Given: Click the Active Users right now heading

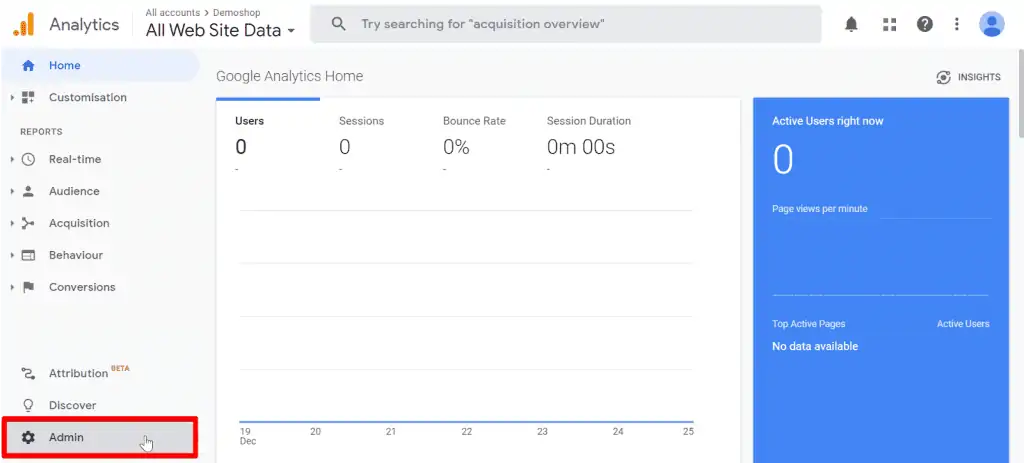Looking at the screenshot, I should pyautogui.click(x=827, y=121).
